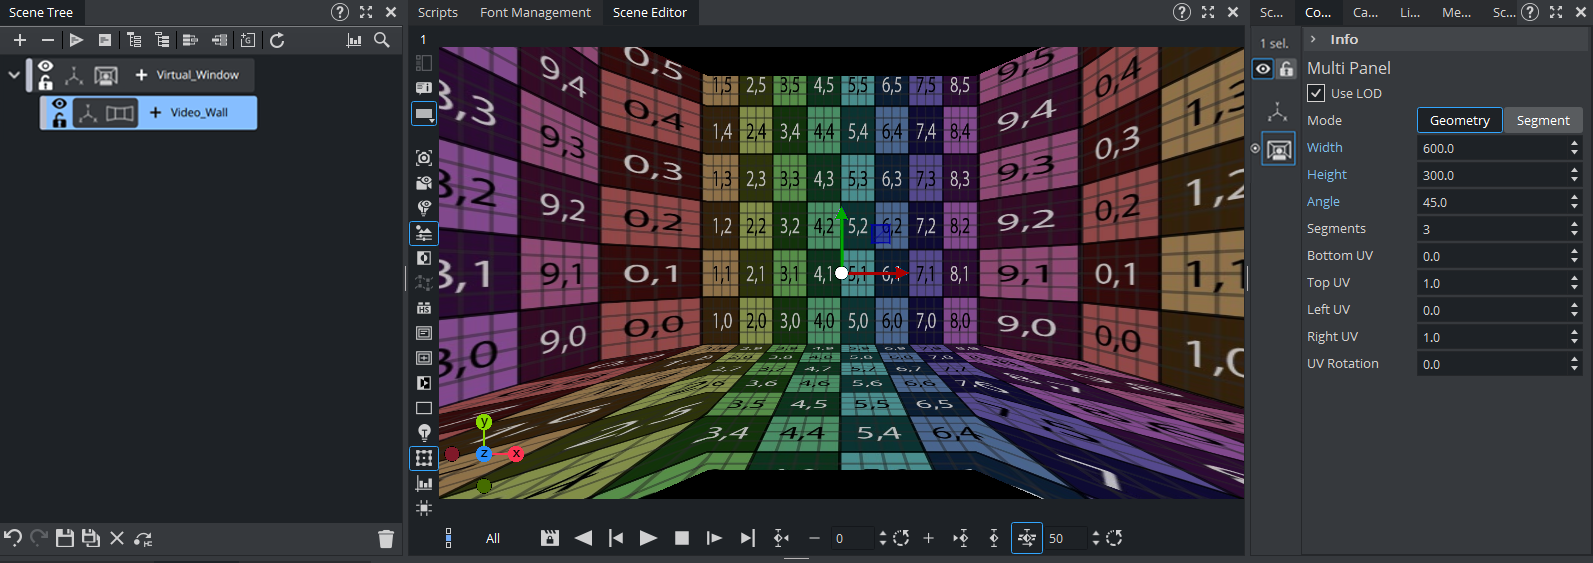Screen dimensions: 1593x563
Task: Click the light bulb icon in editor sidebar
Action: (424, 433)
